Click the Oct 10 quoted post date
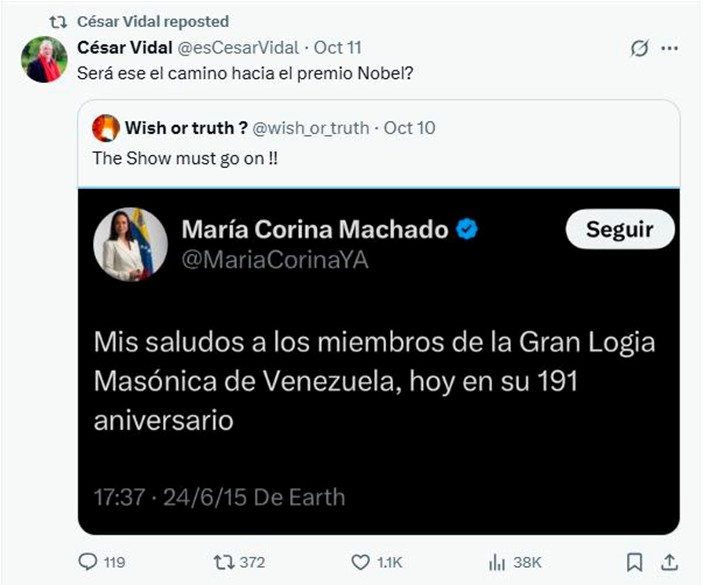 (410, 128)
